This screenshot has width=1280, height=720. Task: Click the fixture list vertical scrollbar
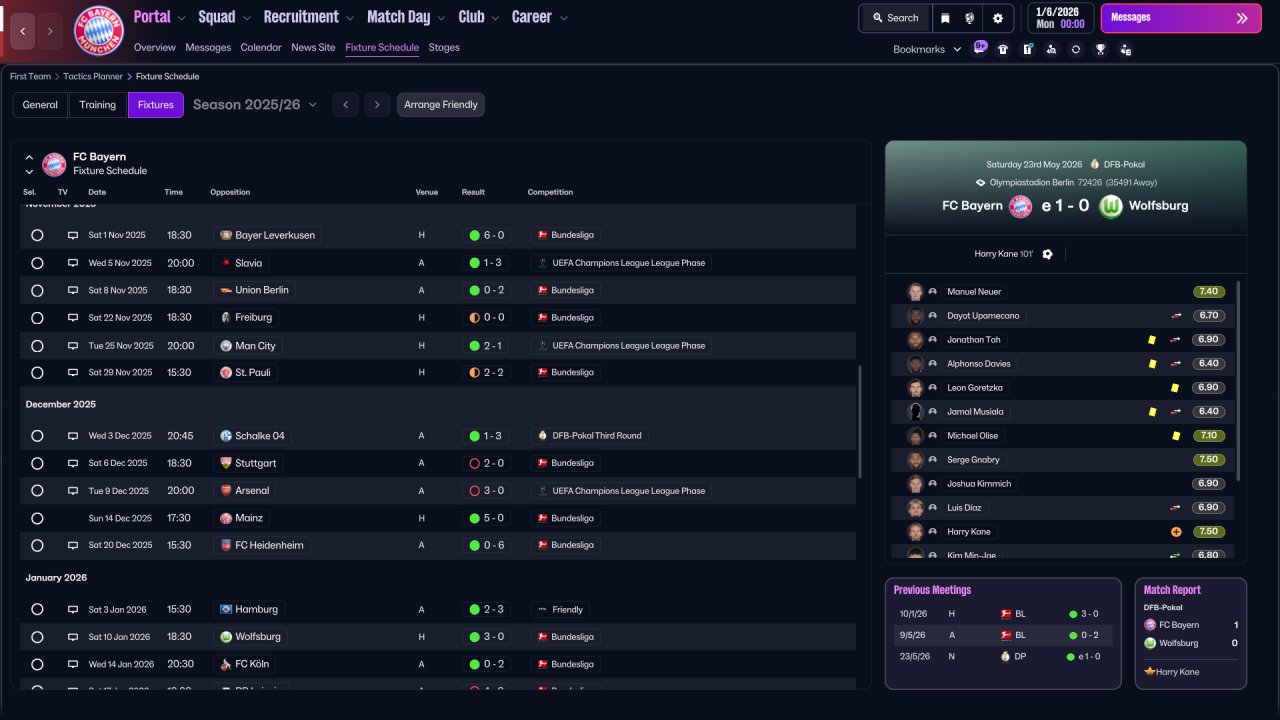859,421
